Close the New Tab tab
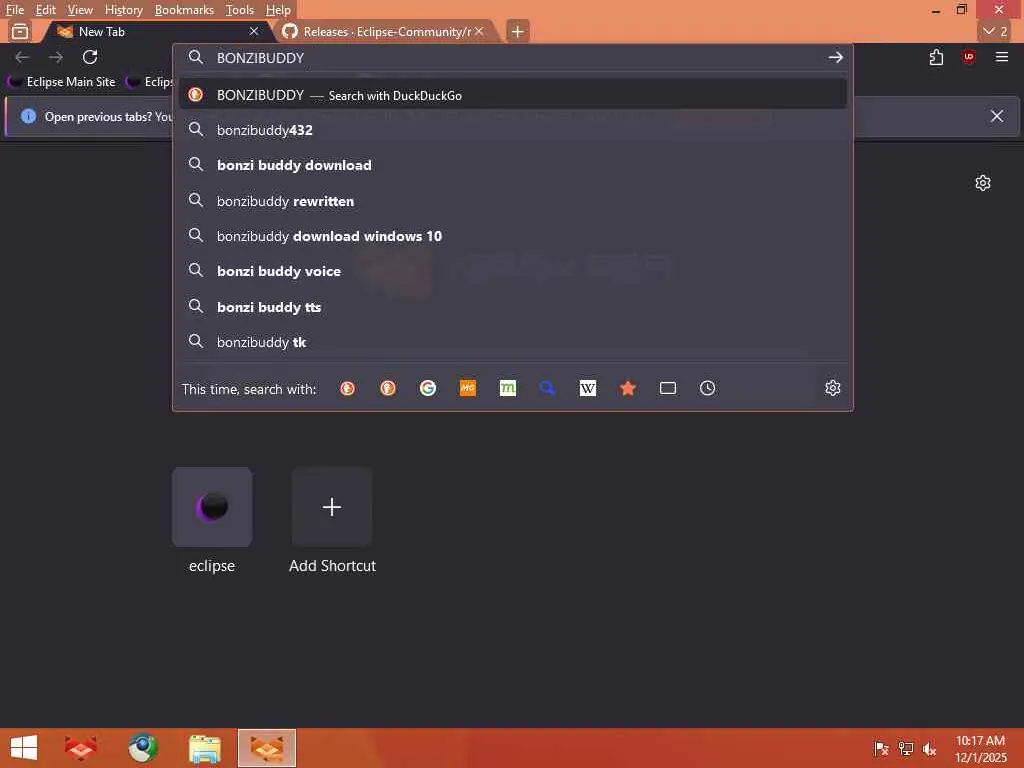The width and height of the screenshot is (1024, 768). coord(254,31)
